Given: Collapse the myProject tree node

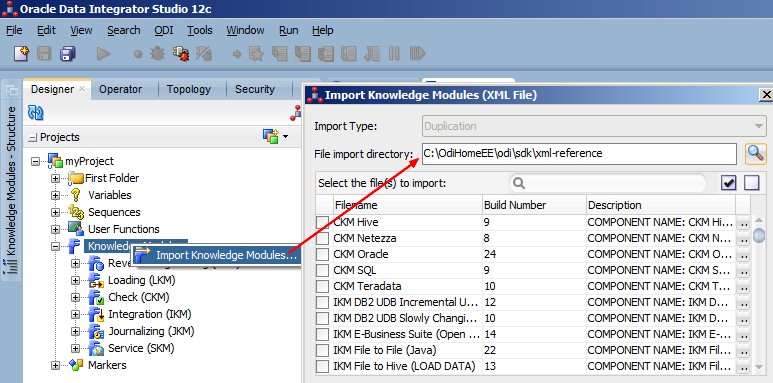Looking at the screenshot, I should point(35,161).
